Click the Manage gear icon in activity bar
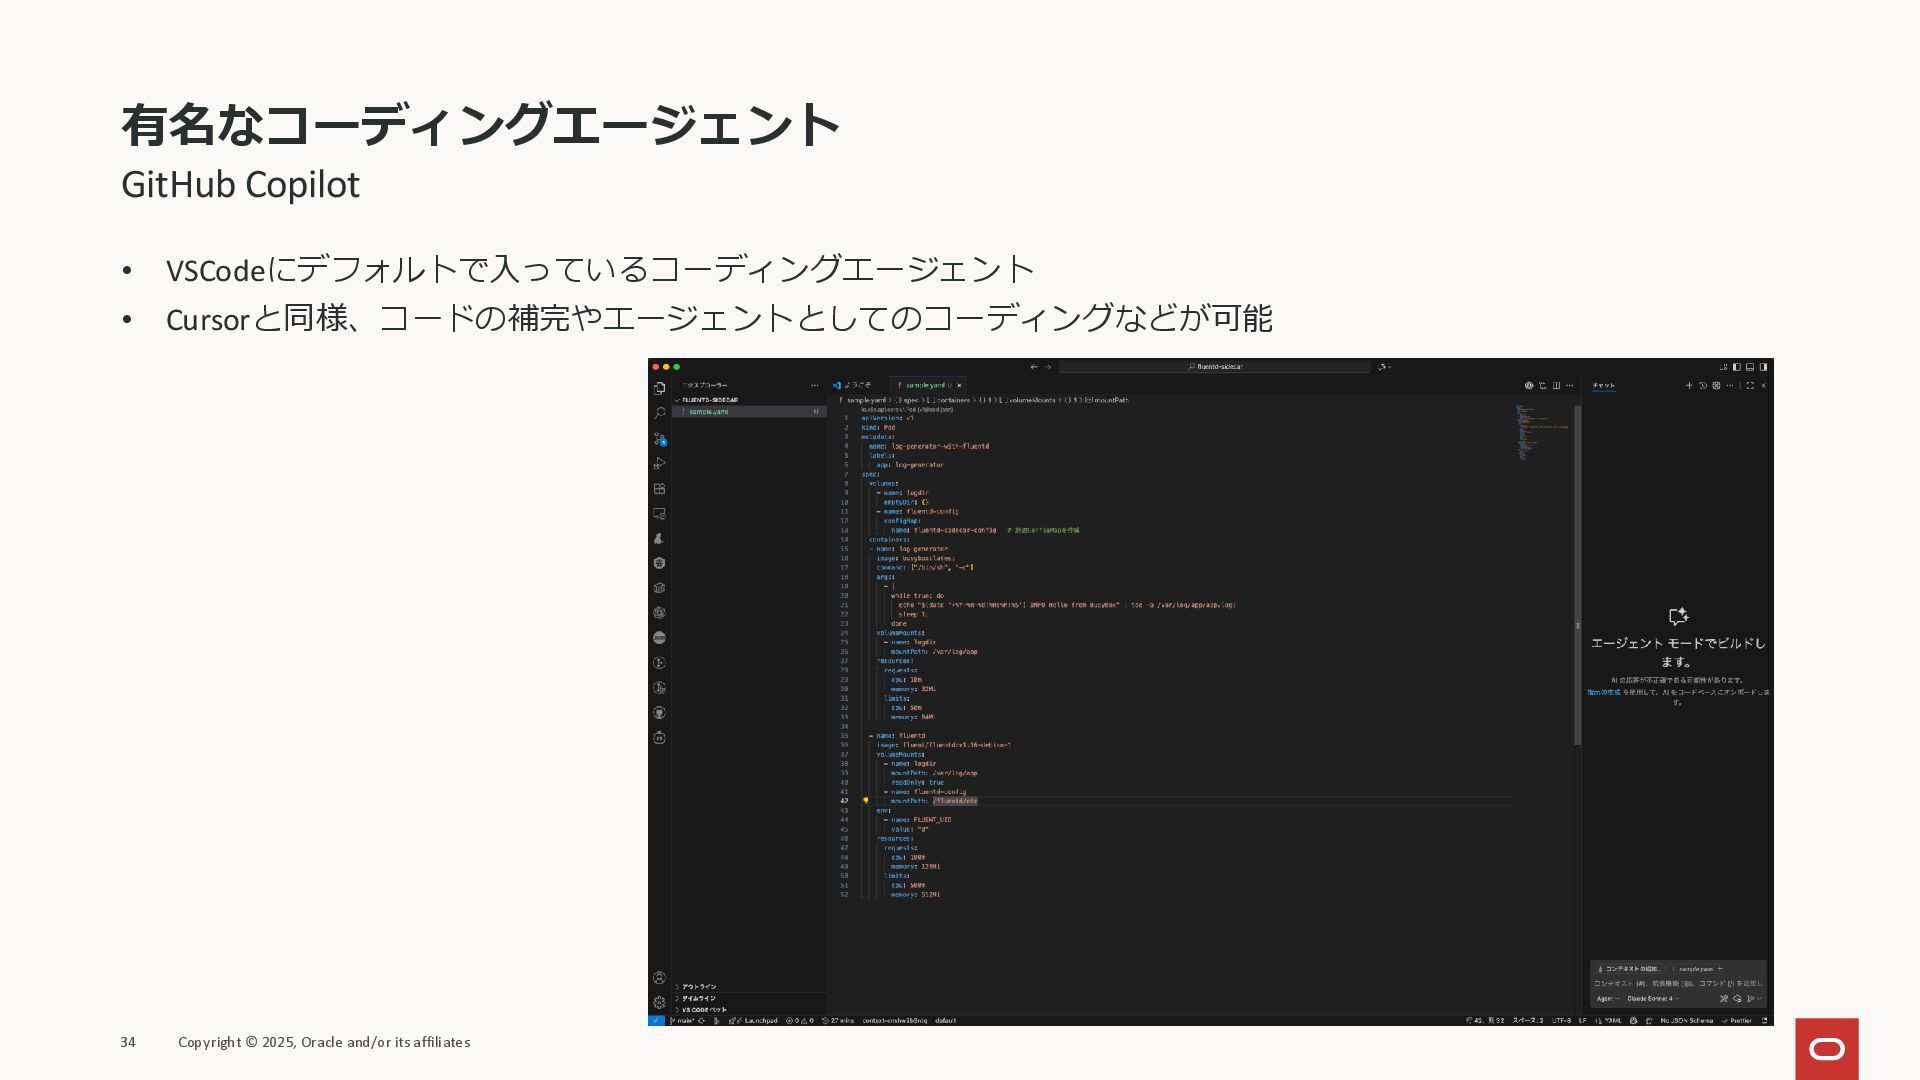Viewport: 1920px width, 1080px height. click(659, 1002)
